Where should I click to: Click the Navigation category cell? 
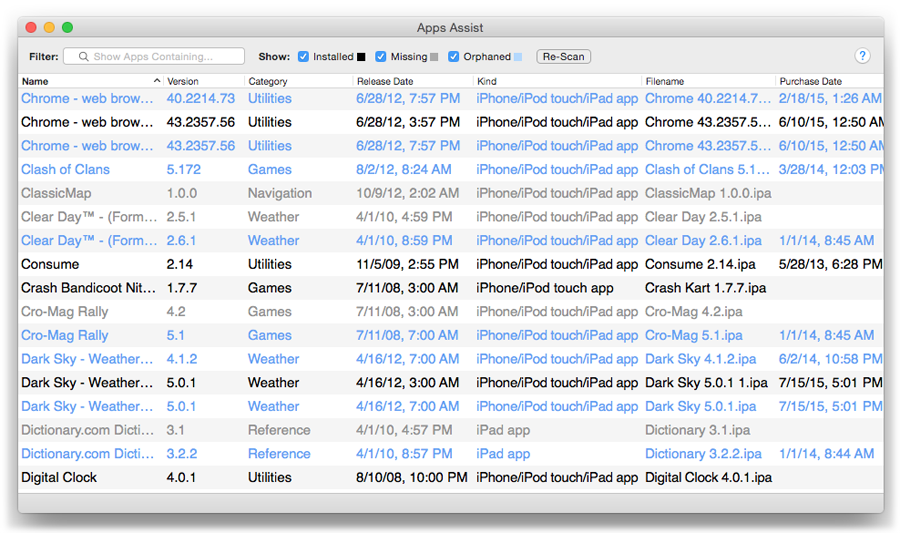(280, 193)
